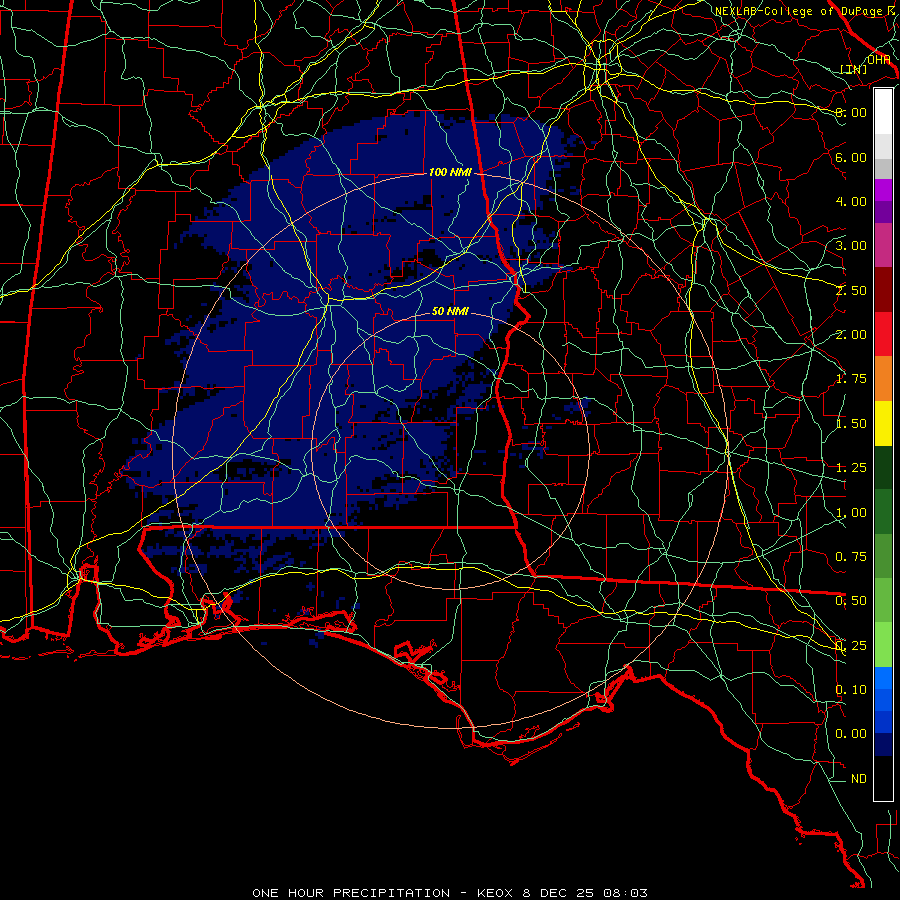The height and width of the screenshot is (900, 900).
Task: Click the yellow 1.50 legend color swatch
Action: 883,423
